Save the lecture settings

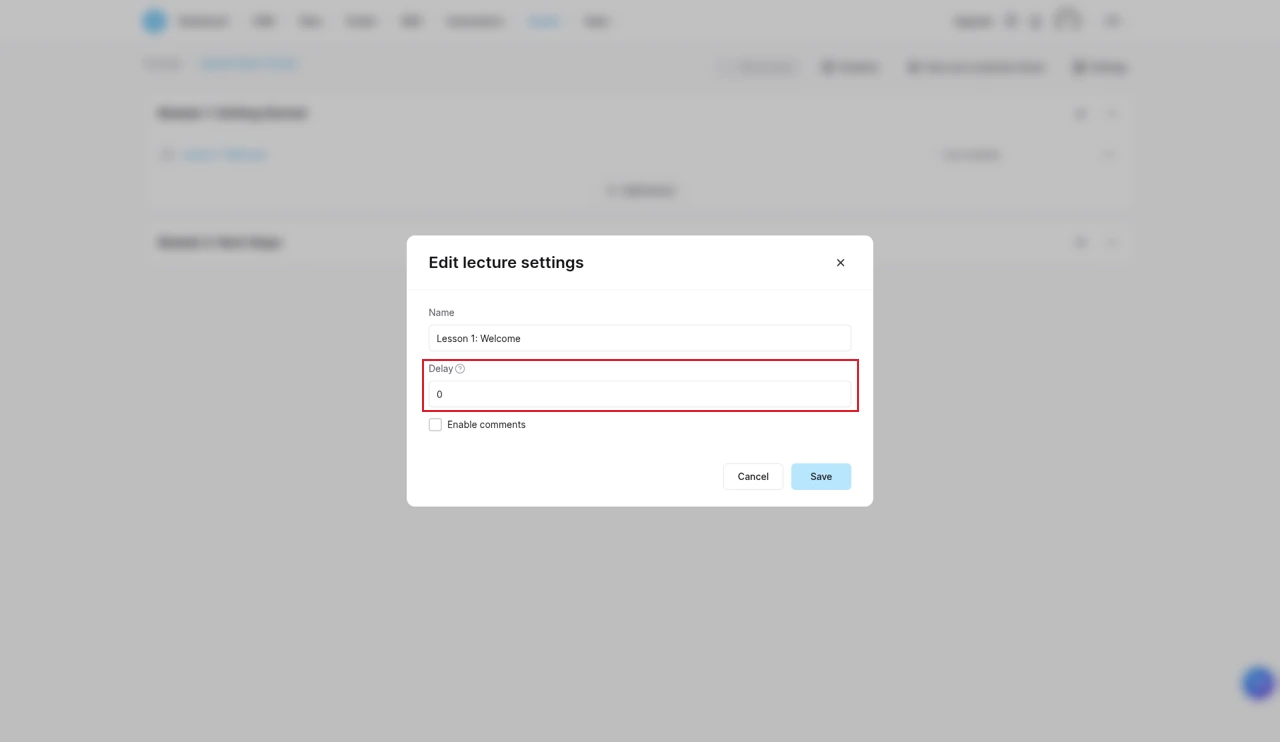tap(821, 477)
